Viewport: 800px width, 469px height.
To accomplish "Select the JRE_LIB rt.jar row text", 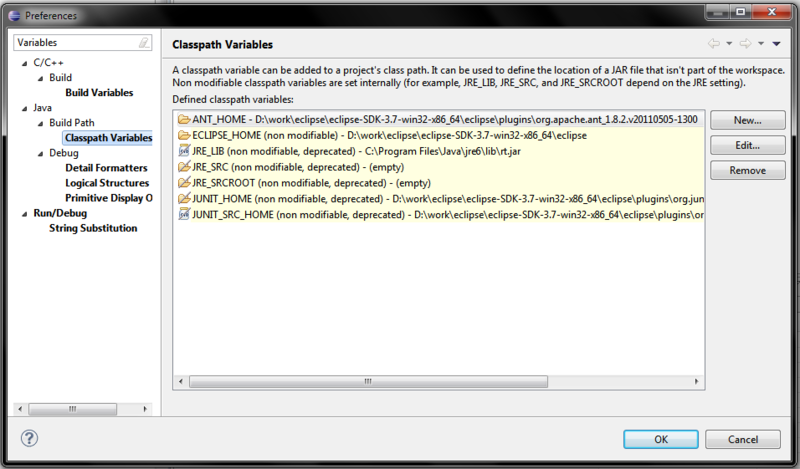I will coord(356,151).
